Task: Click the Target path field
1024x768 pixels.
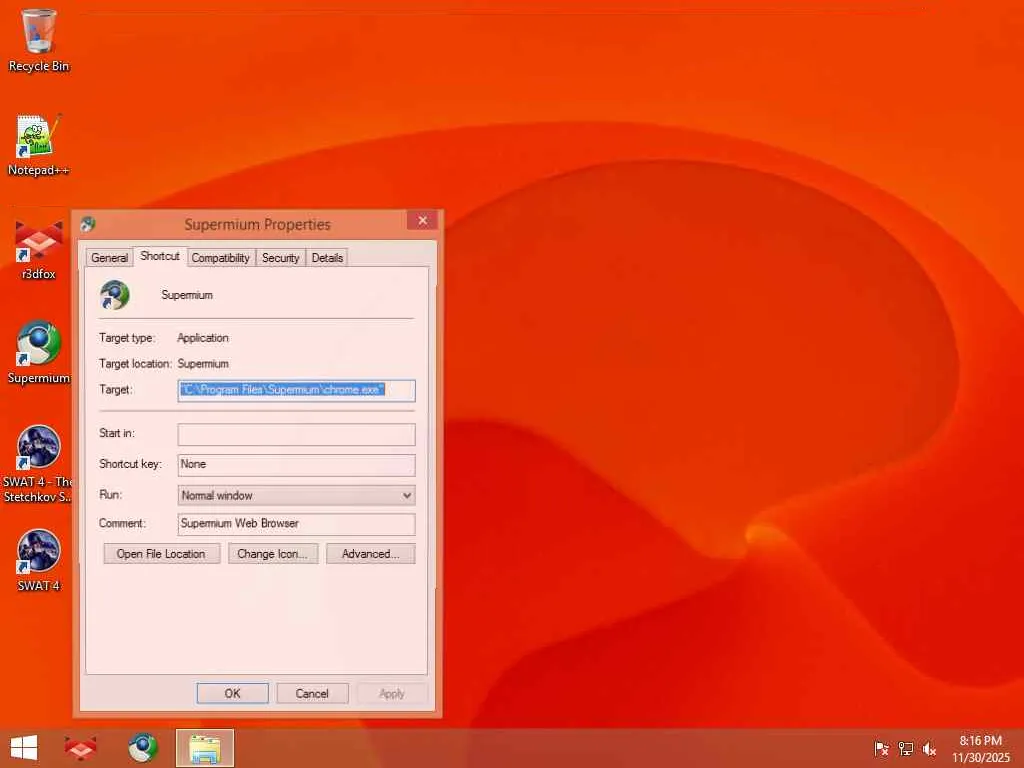Action: [296, 390]
